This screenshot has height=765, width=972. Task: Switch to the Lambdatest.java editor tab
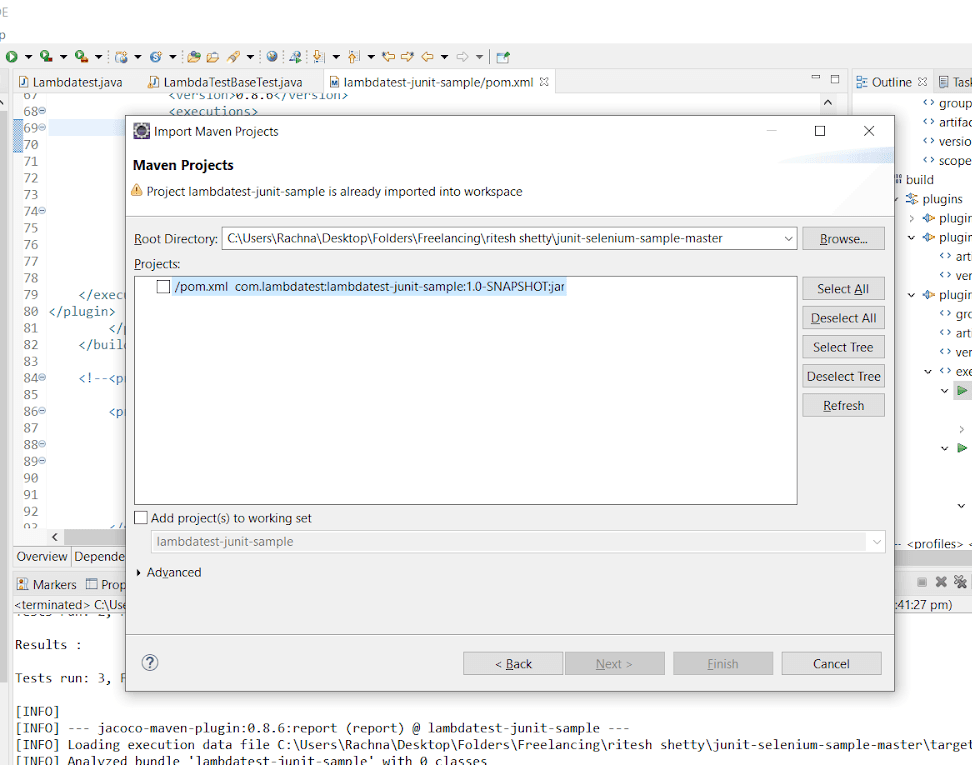77,82
